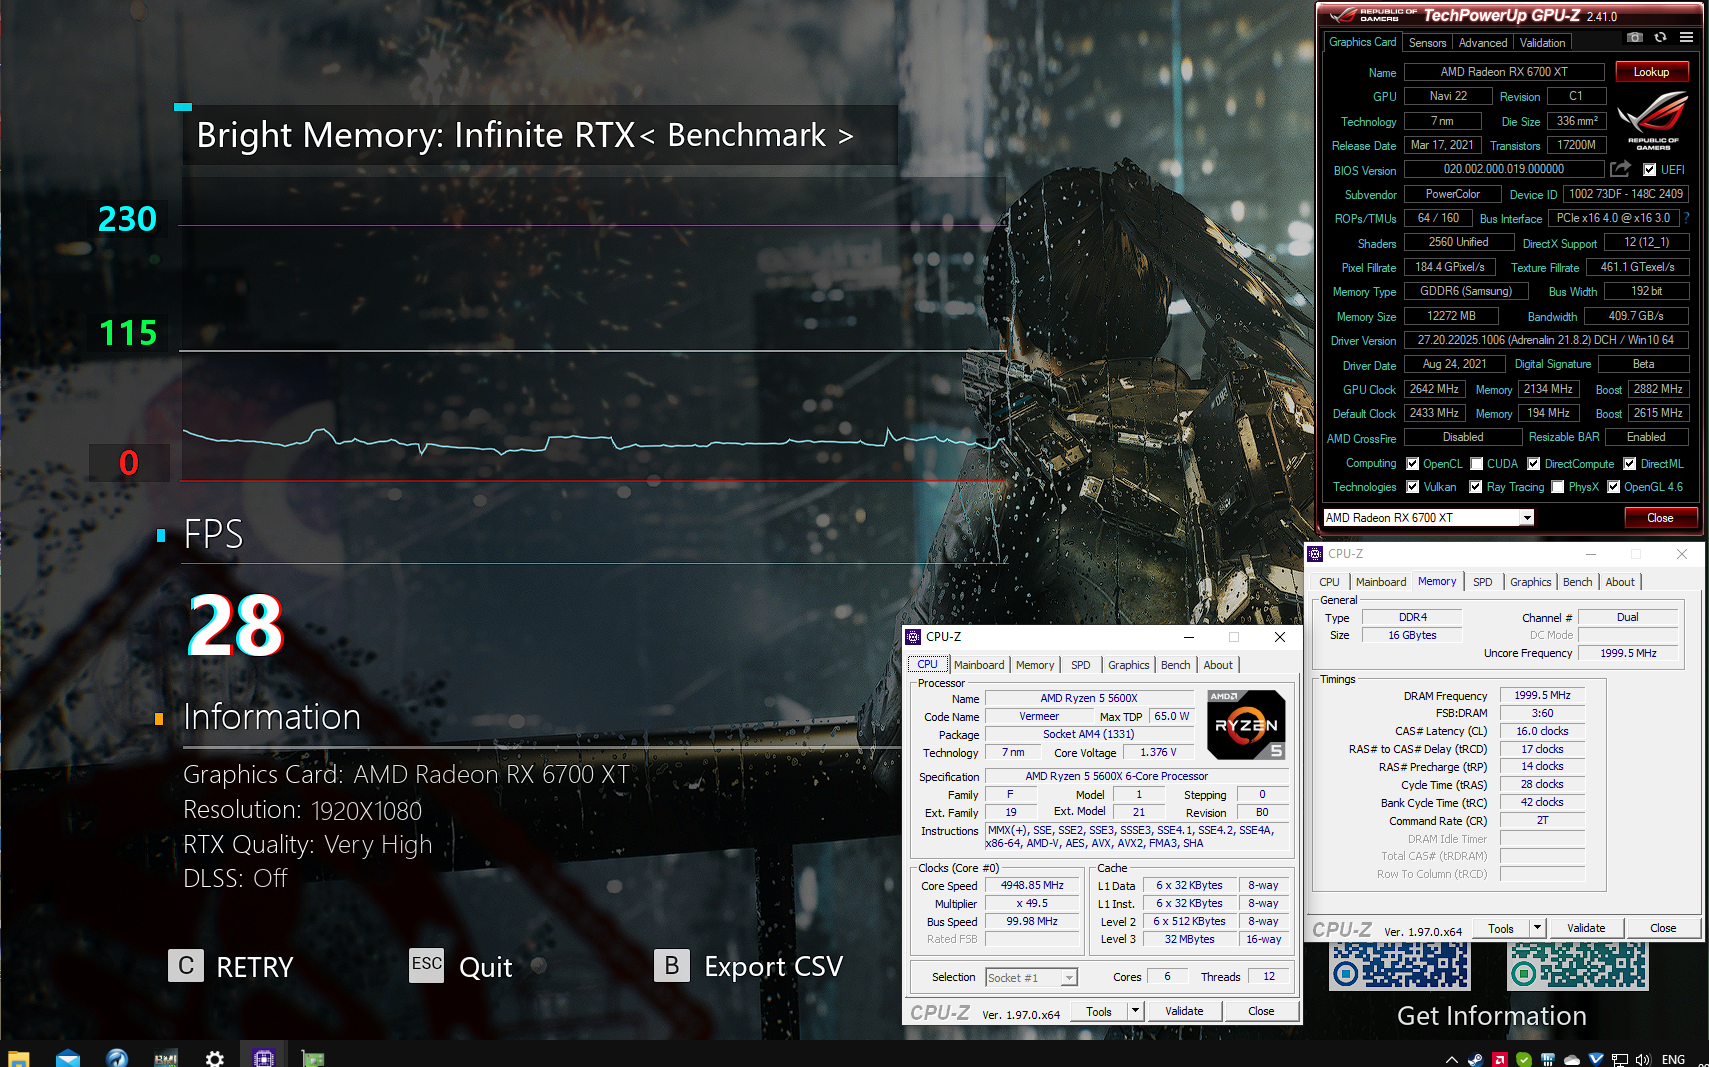This screenshot has width=1709, height=1067.
Task: Toggle the UEFI checkbox
Action: (x=1649, y=170)
